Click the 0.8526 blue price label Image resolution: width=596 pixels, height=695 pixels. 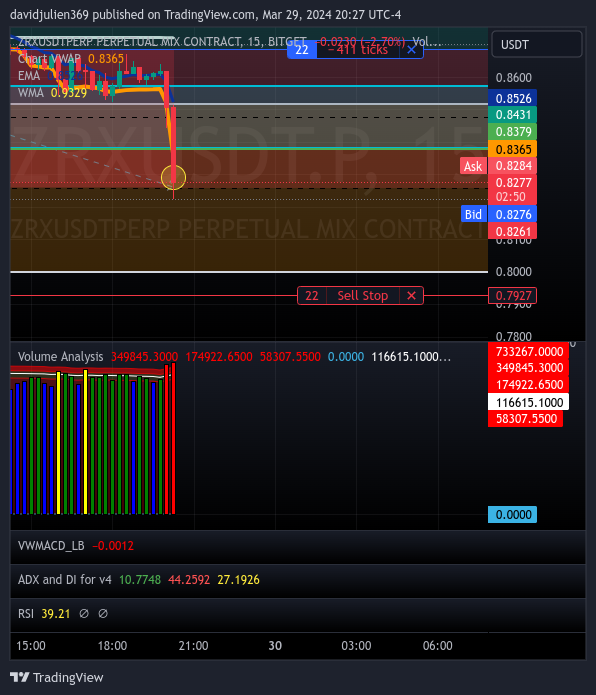(x=513, y=98)
